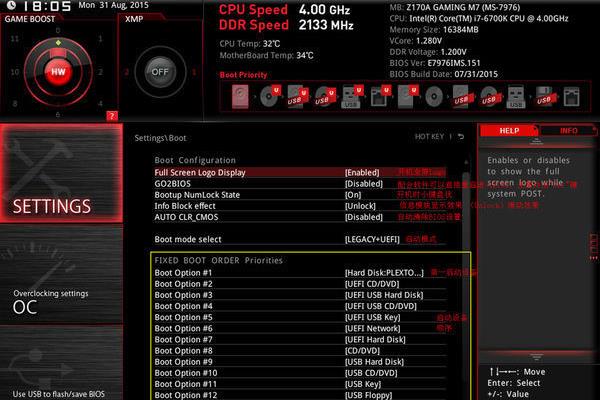Select the UEFI USB CD/DVD icon with U badge

point(325,96)
